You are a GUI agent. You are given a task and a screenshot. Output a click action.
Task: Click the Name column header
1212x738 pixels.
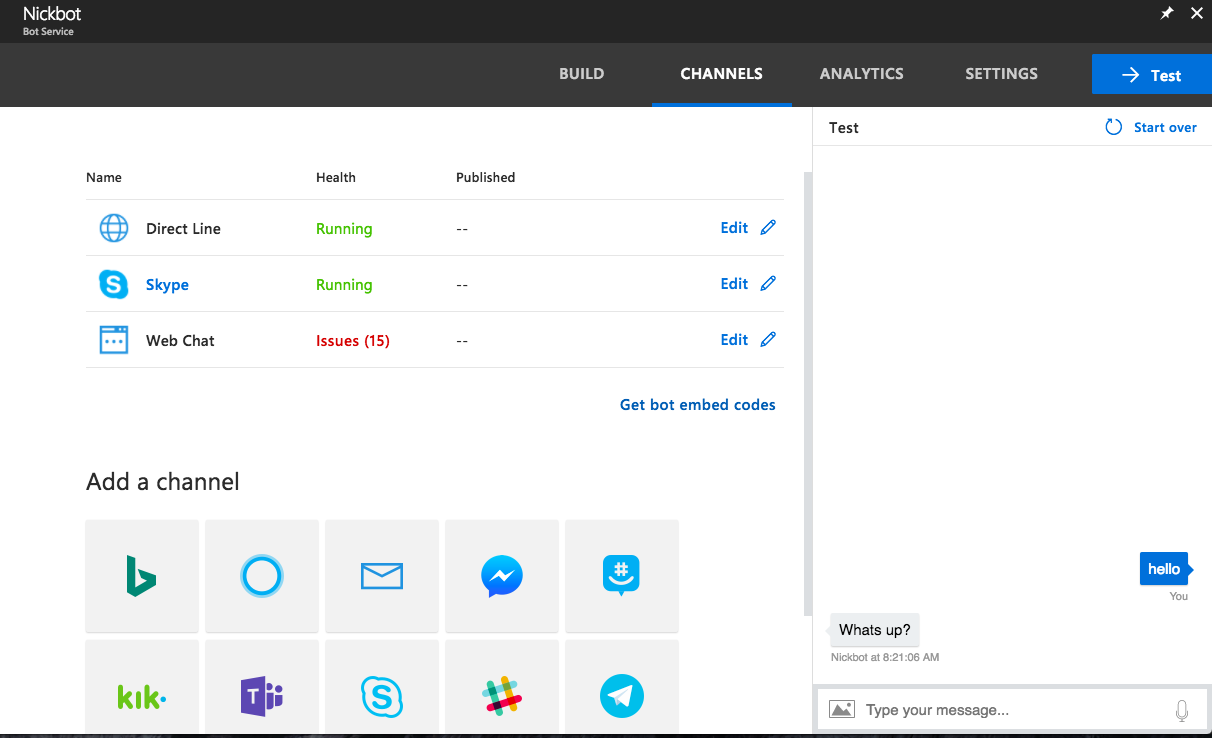click(104, 177)
